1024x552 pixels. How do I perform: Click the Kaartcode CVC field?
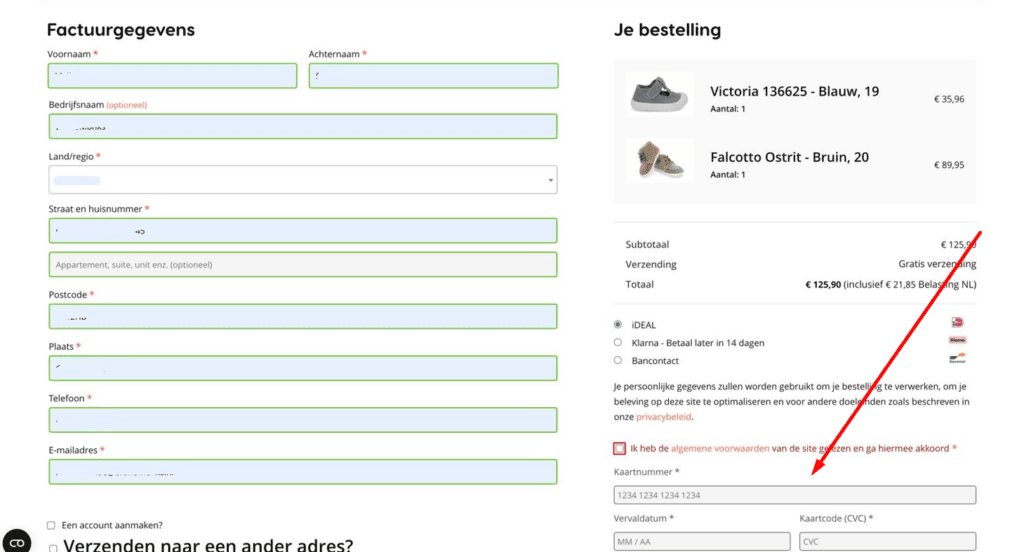click(x=887, y=541)
